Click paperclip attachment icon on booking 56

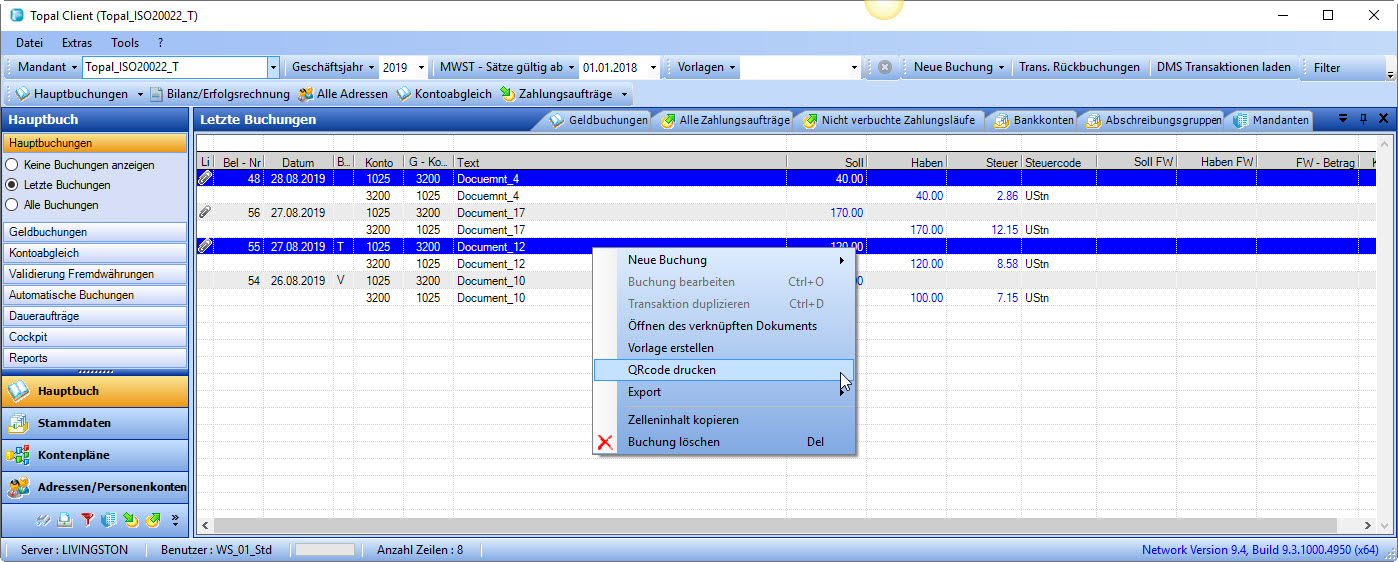click(205, 212)
